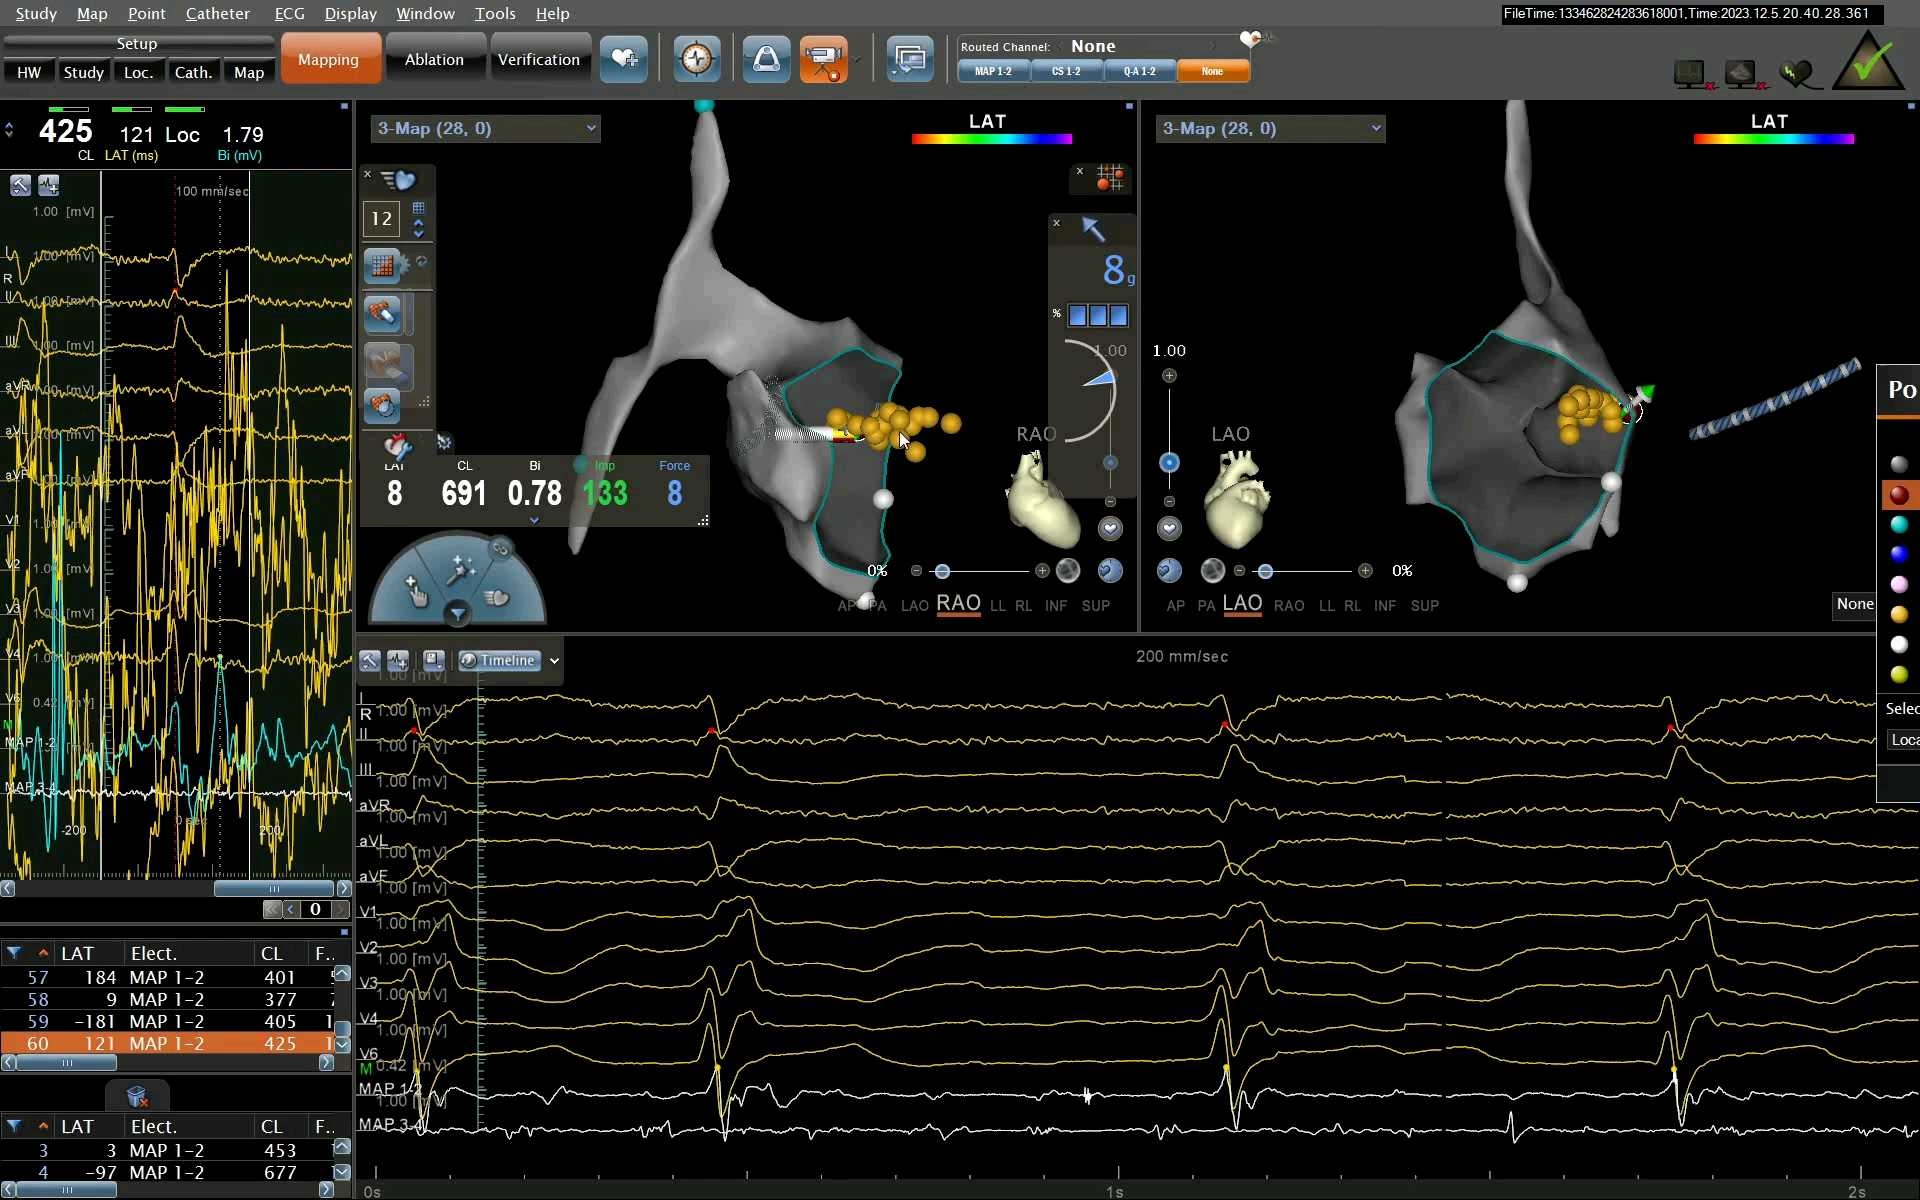Click the transparency sphere icon in left map

[x=1068, y=570]
